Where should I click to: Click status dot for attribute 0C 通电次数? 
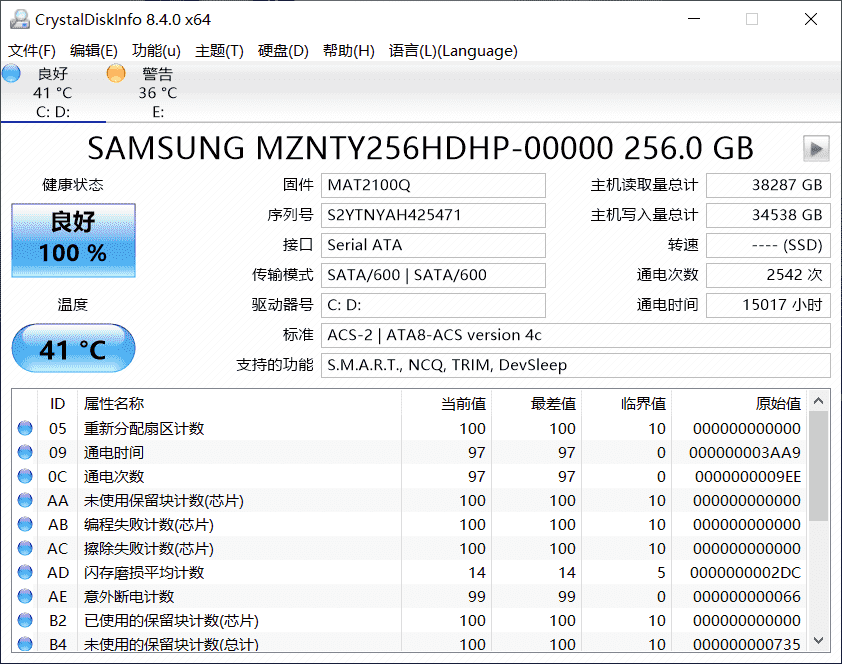tap(25, 476)
